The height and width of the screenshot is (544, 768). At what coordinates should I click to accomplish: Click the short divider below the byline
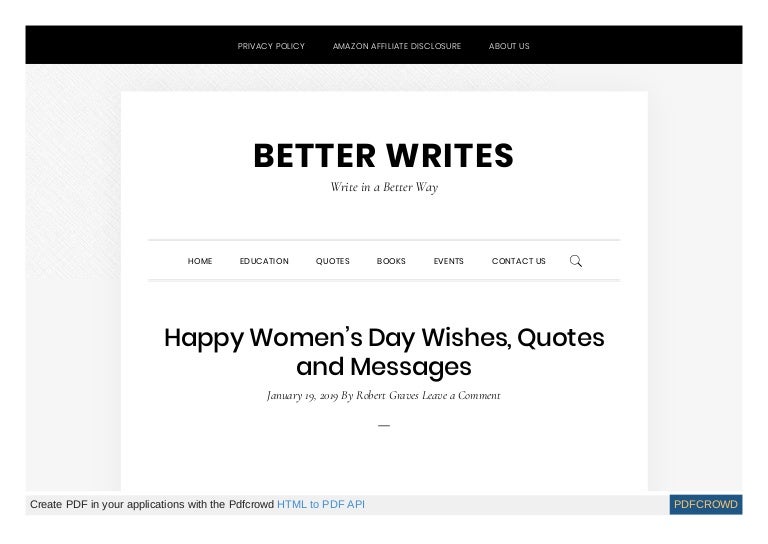point(384,426)
